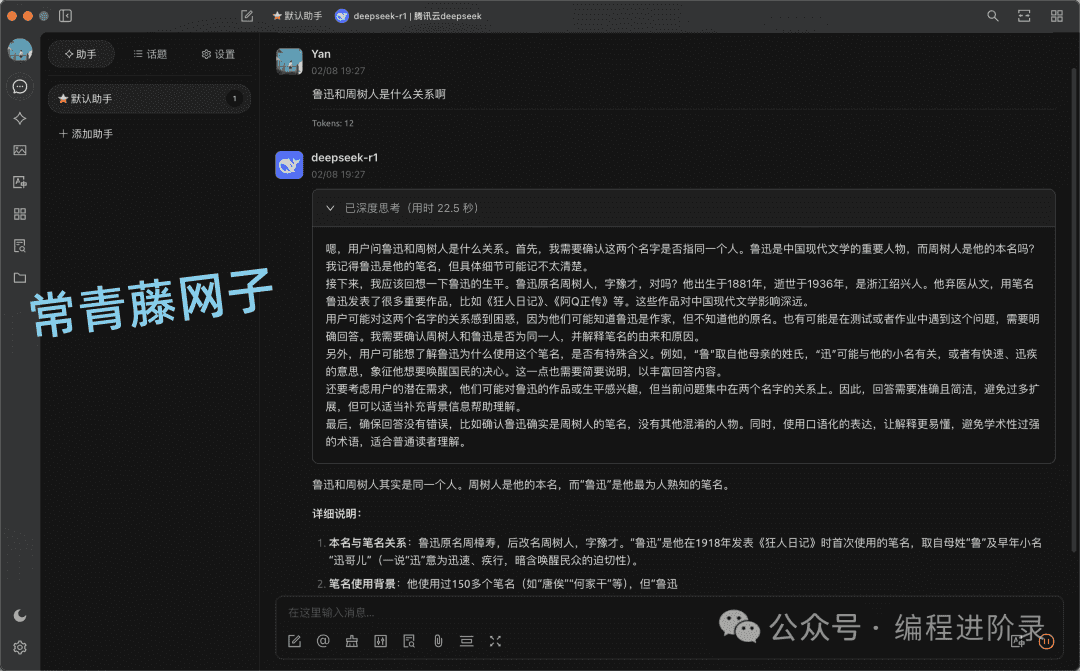The height and width of the screenshot is (671, 1080).
Task: Click the expand input box icon
Action: (495, 641)
